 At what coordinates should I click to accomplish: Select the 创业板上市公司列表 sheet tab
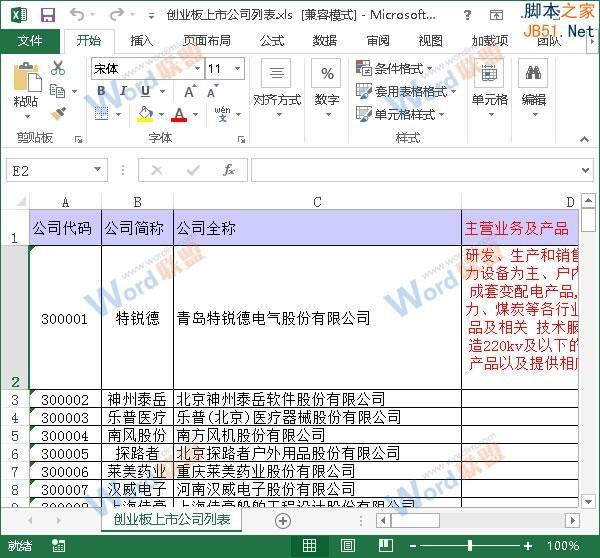172,519
